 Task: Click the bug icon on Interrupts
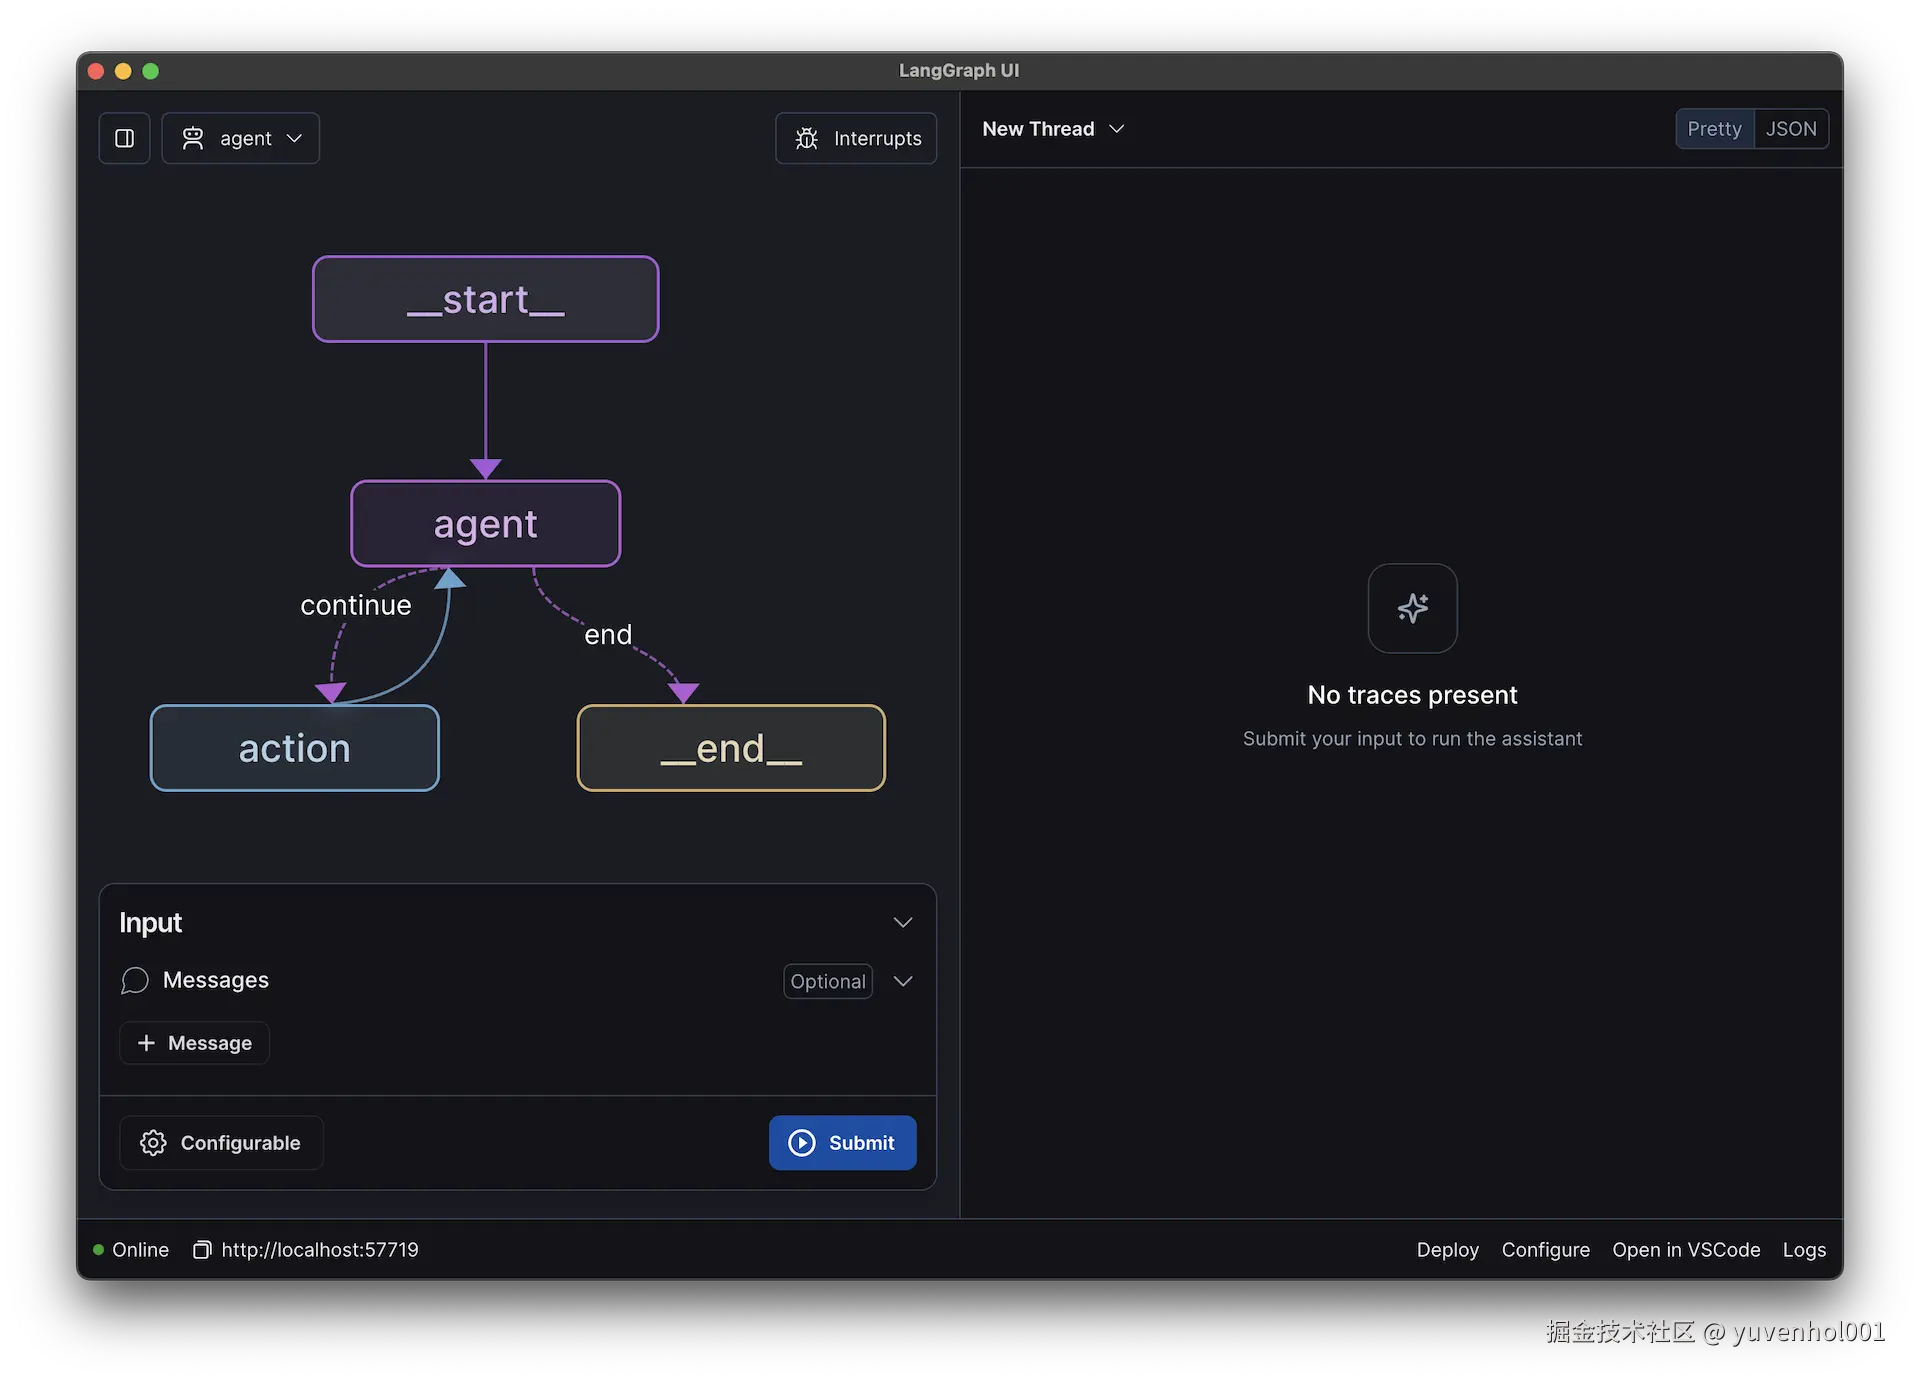tap(806, 138)
